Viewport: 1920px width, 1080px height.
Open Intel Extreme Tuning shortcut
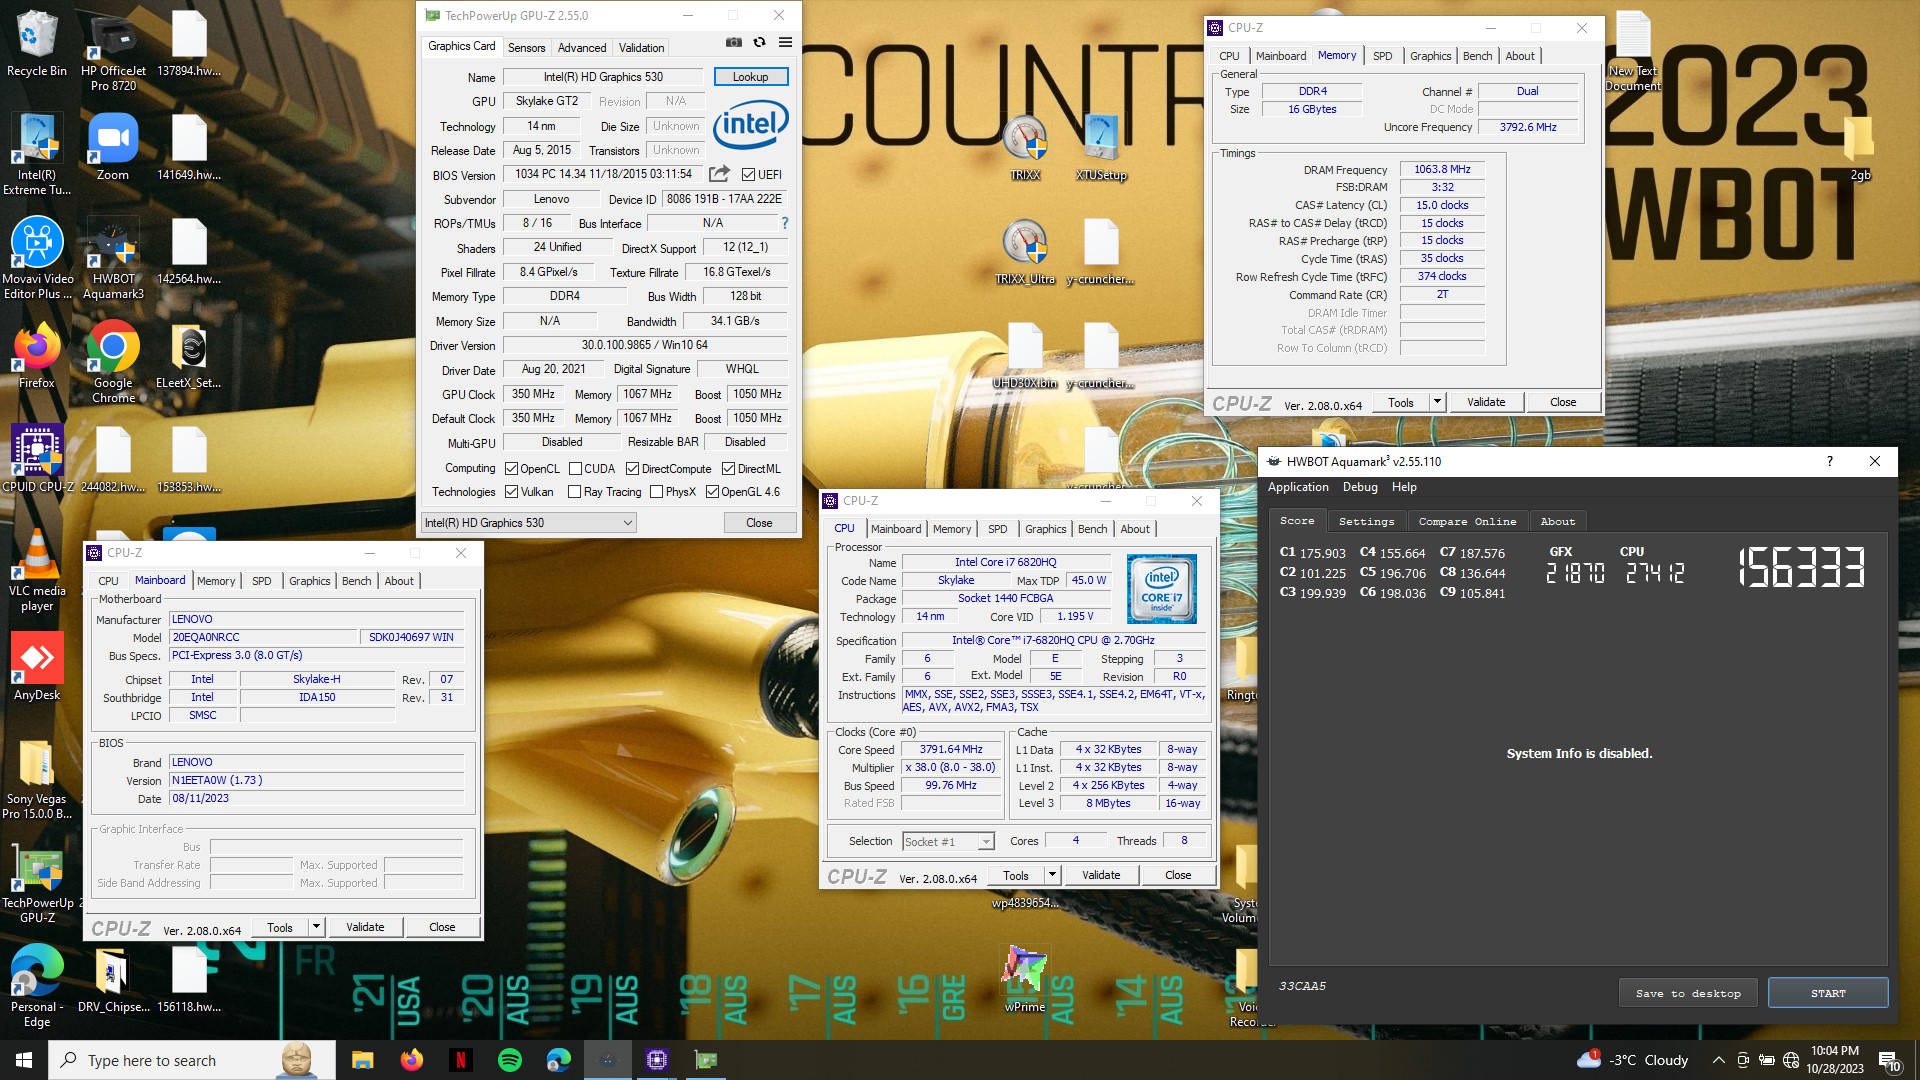[37, 155]
